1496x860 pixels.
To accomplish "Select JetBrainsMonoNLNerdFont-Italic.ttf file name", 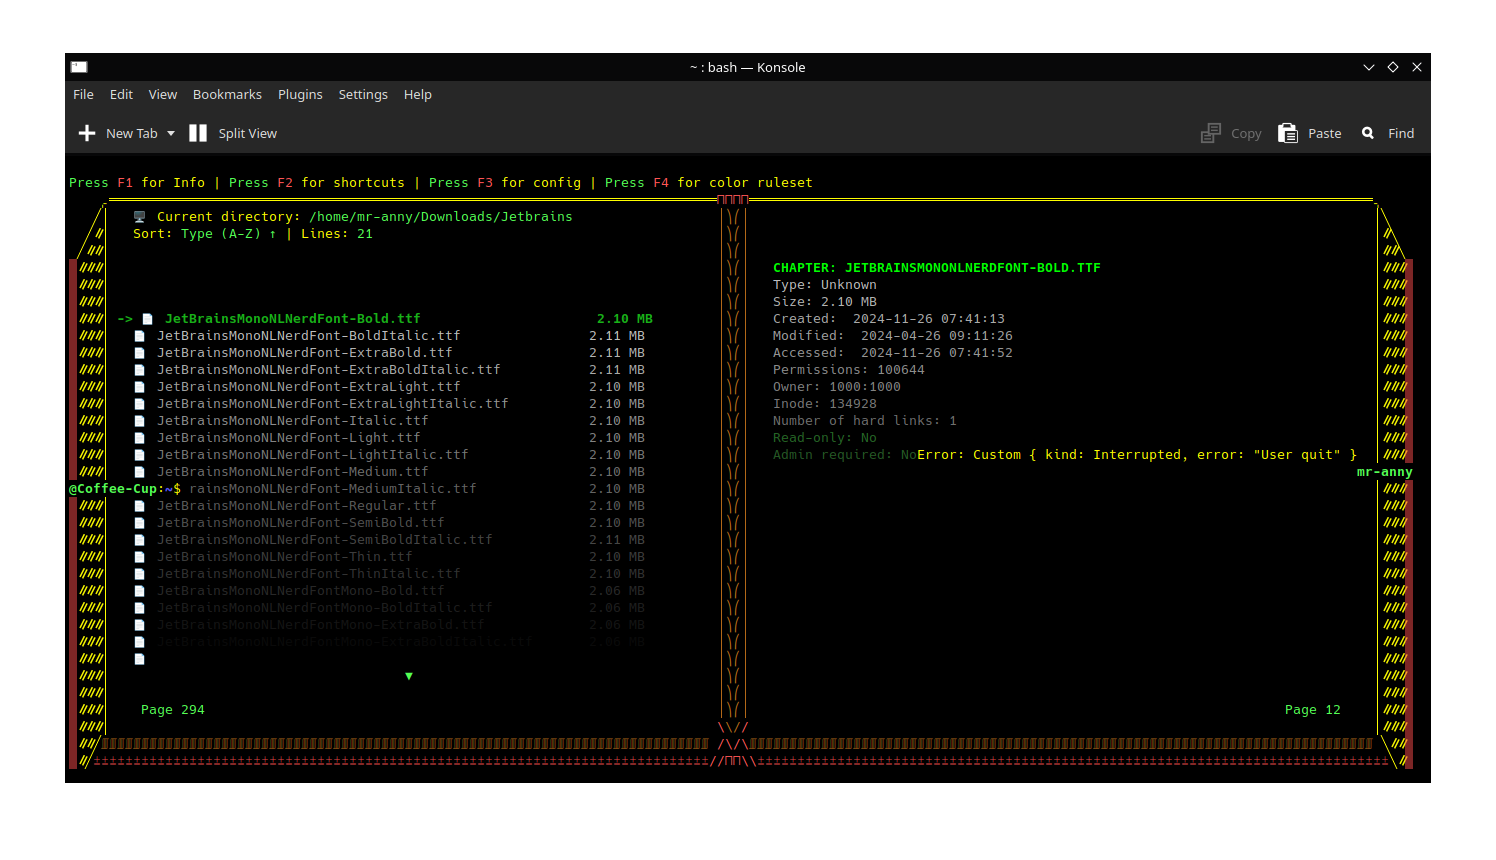I will 293,421.
